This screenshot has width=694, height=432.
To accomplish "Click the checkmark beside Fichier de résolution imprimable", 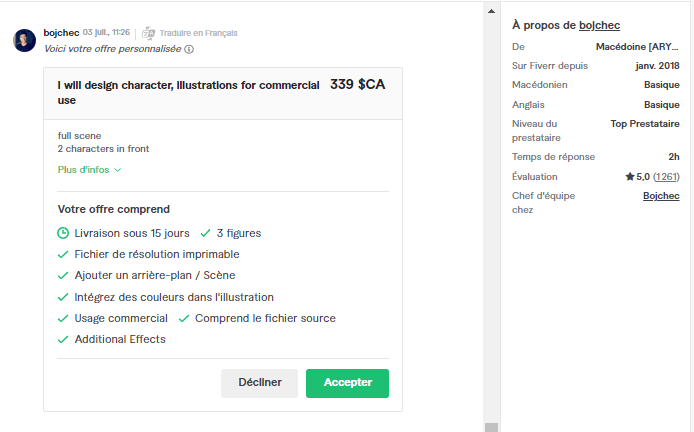I will 64,254.
